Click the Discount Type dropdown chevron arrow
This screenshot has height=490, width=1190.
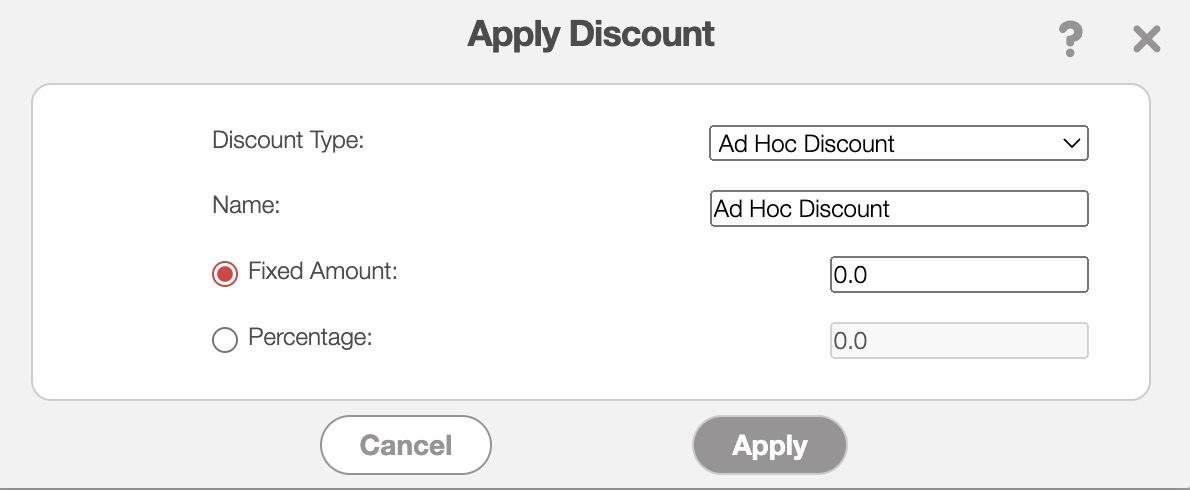(1071, 143)
